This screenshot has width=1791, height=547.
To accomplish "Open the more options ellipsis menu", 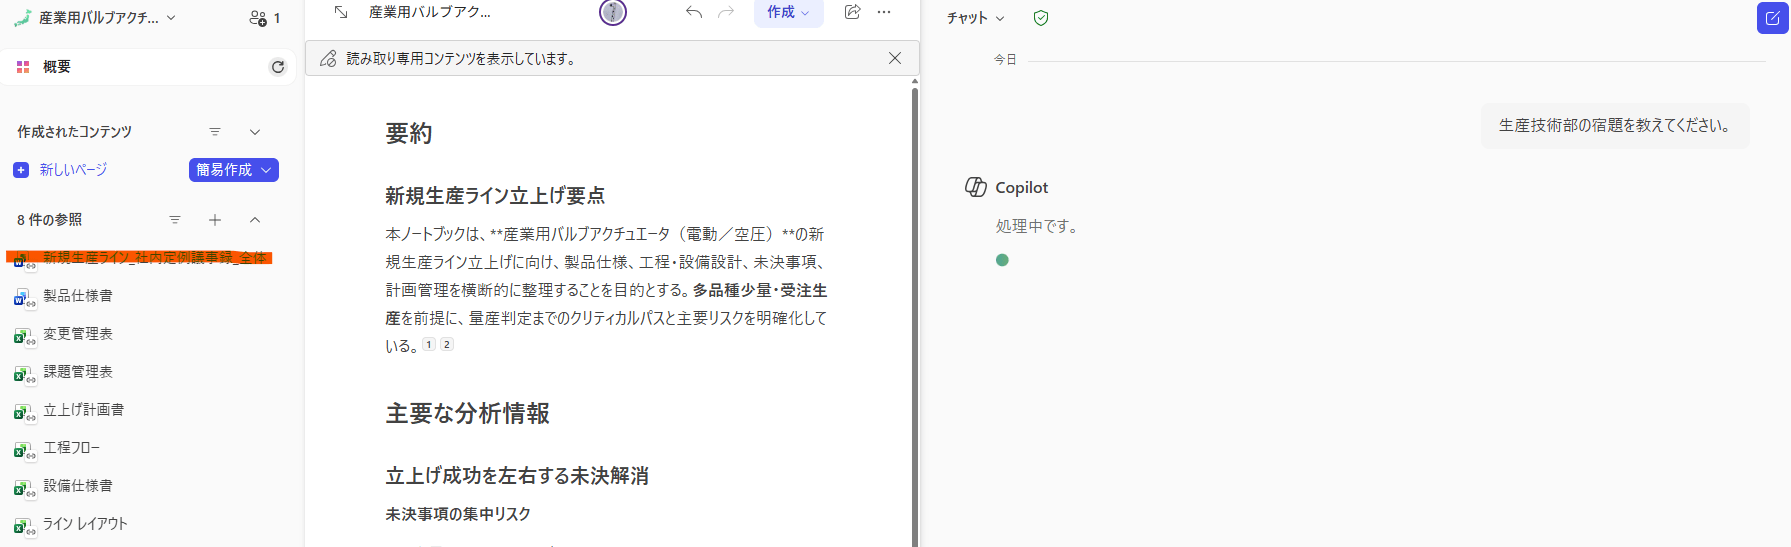I will point(884,12).
